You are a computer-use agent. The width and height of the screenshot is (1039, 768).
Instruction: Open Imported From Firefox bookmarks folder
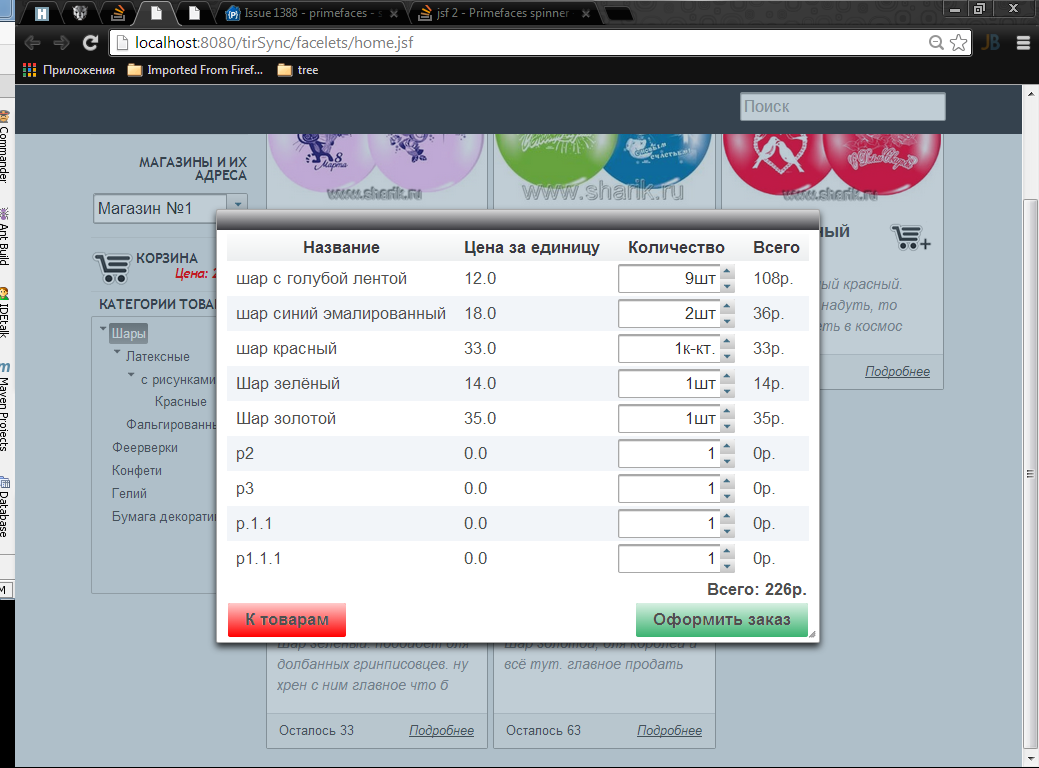point(195,70)
